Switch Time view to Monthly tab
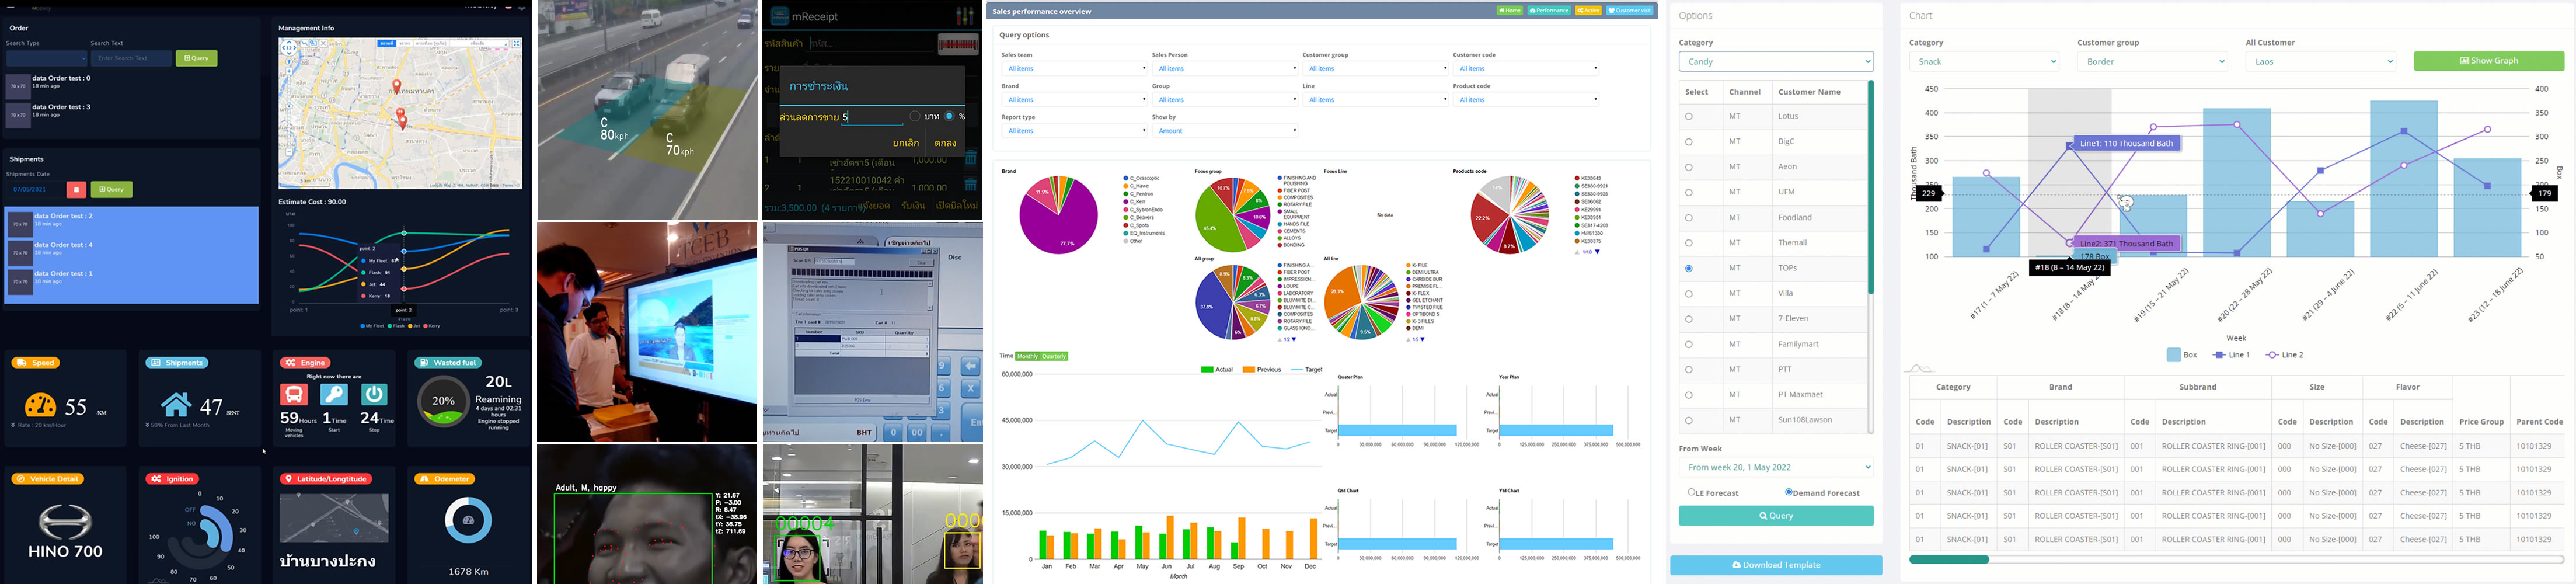Viewport: 2576px width, 584px height. (x=1027, y=356)
